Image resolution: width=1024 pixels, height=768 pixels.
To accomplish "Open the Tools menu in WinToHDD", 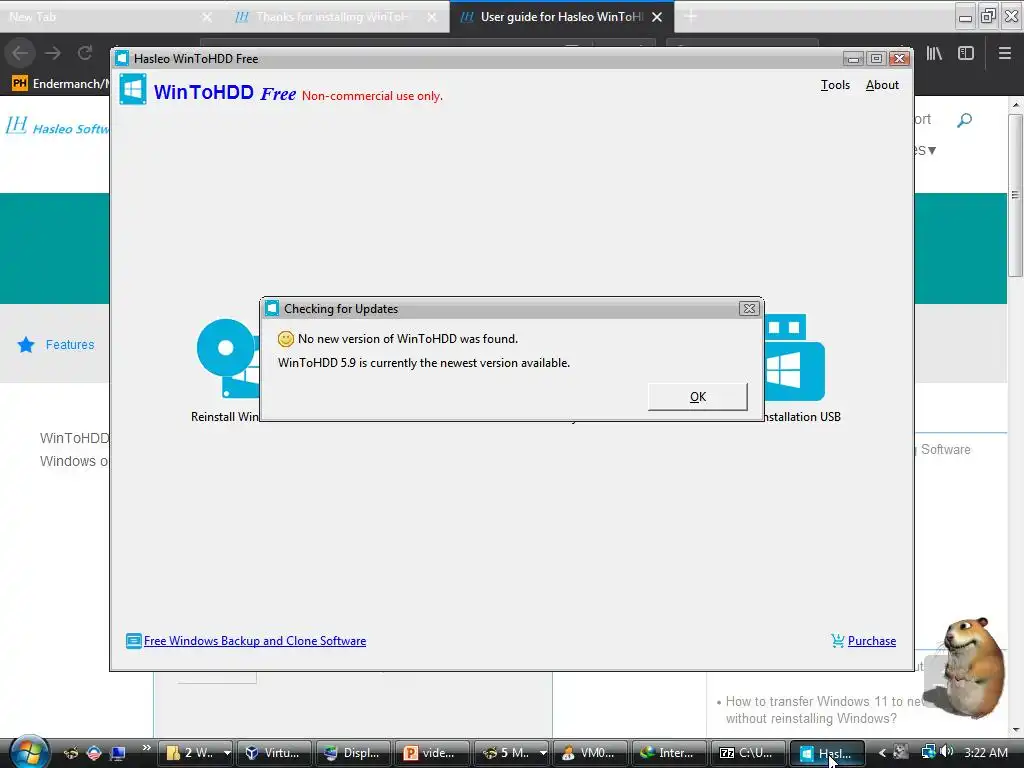I will click(x=835, y=85).
